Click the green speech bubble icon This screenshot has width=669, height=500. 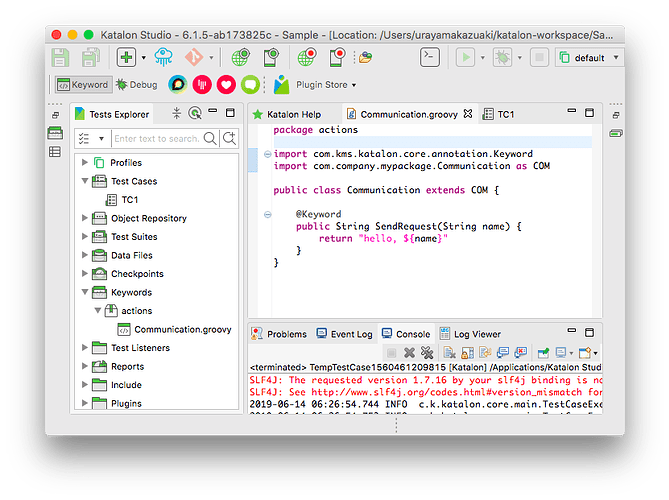coord(250,84)
